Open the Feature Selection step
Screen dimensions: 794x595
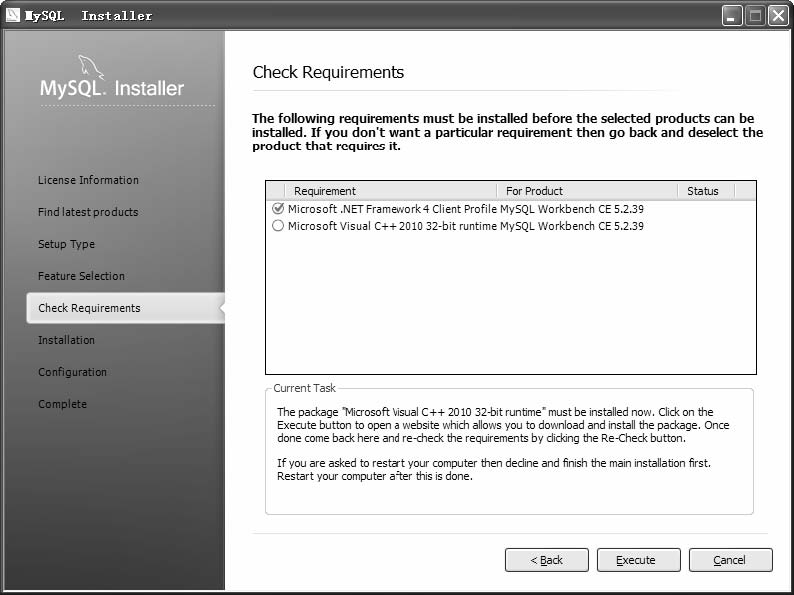click(81, 276)
